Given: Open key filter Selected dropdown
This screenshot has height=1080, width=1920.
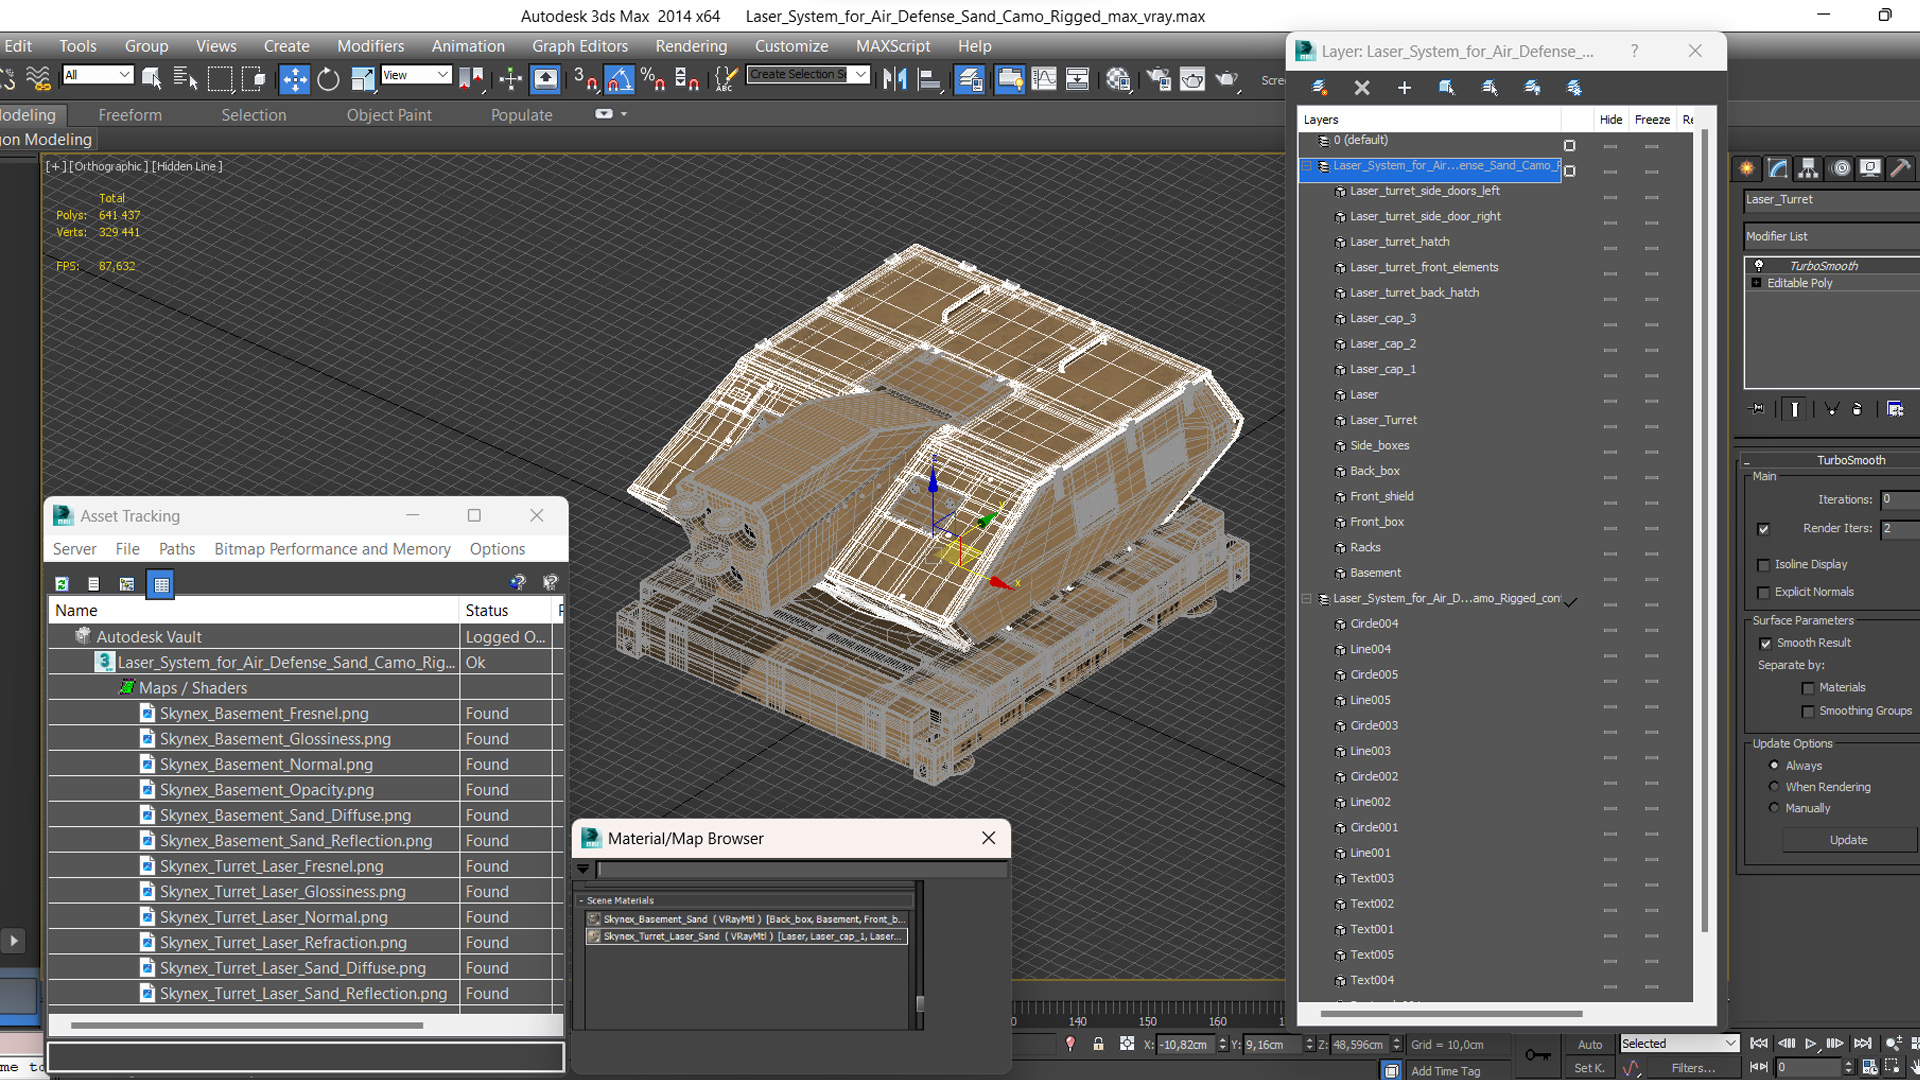Looking at the screenshot, I should [1679, 1043].
